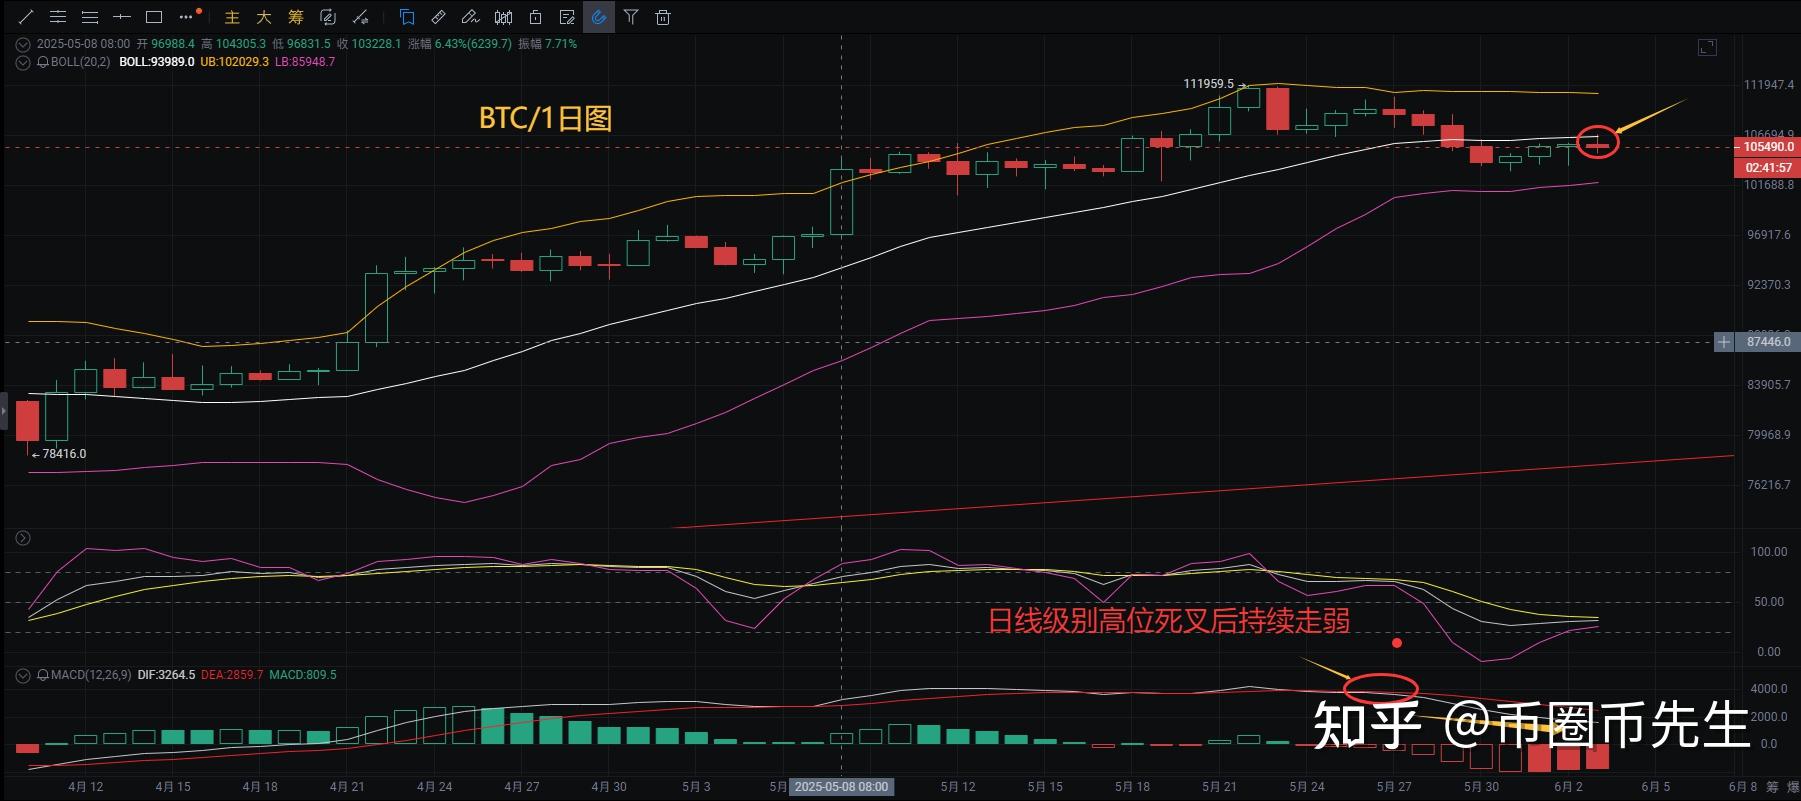Click the 111947.4 price axis label
The height and width of the screenshot is (801, 1801).
click(x=1769, y=85)
